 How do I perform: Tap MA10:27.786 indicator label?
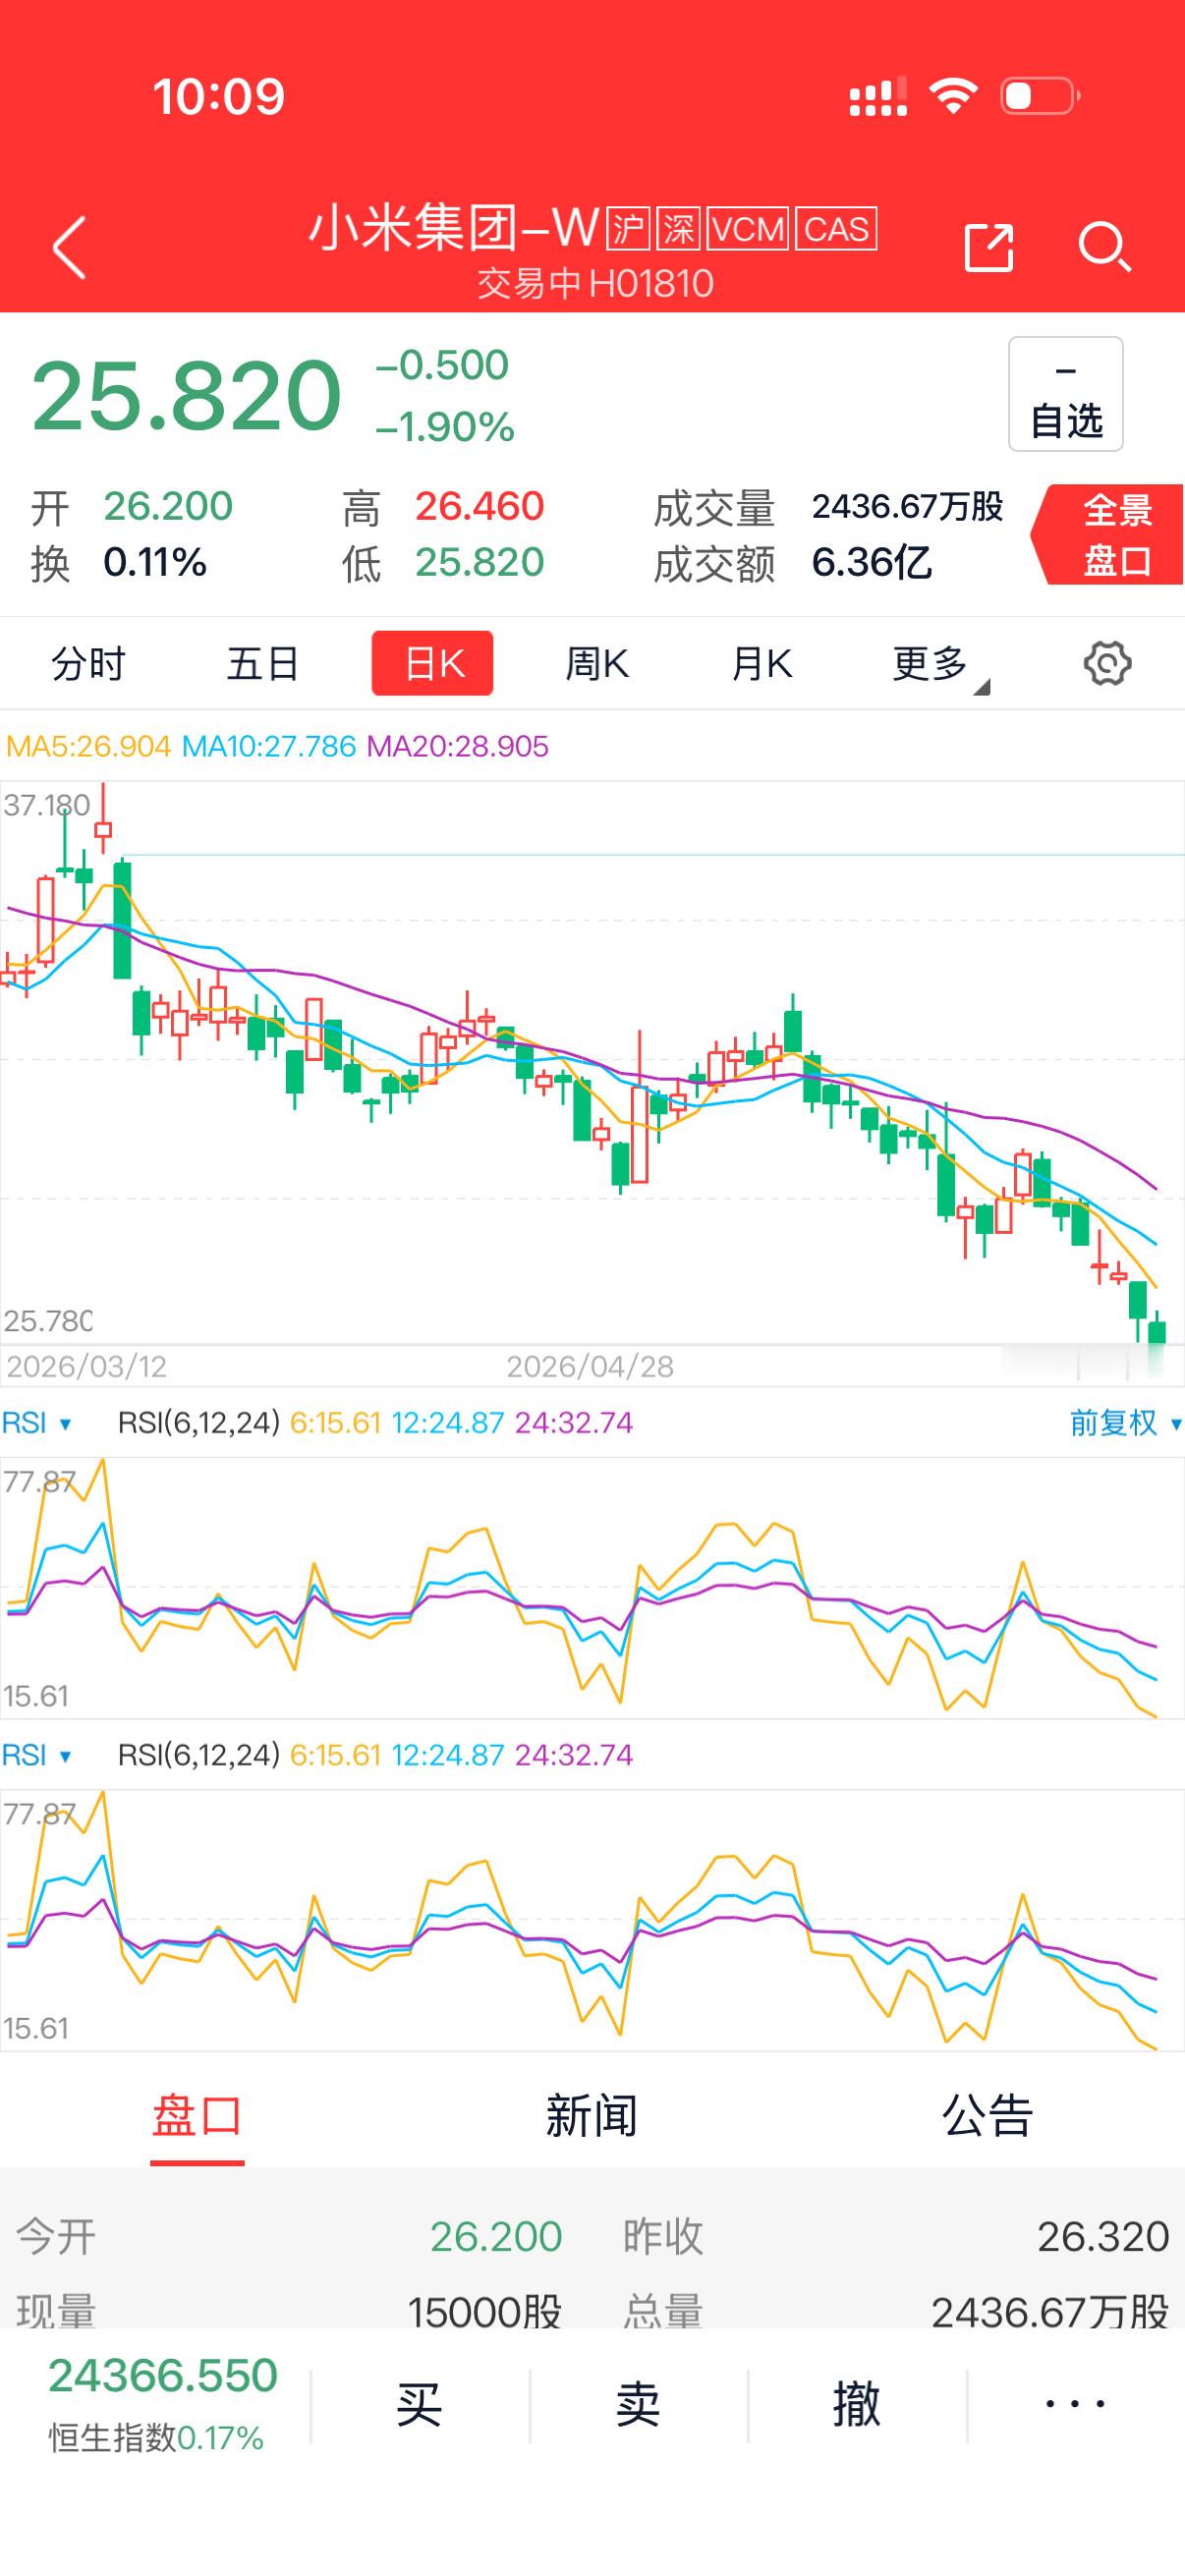click(269, 747)
